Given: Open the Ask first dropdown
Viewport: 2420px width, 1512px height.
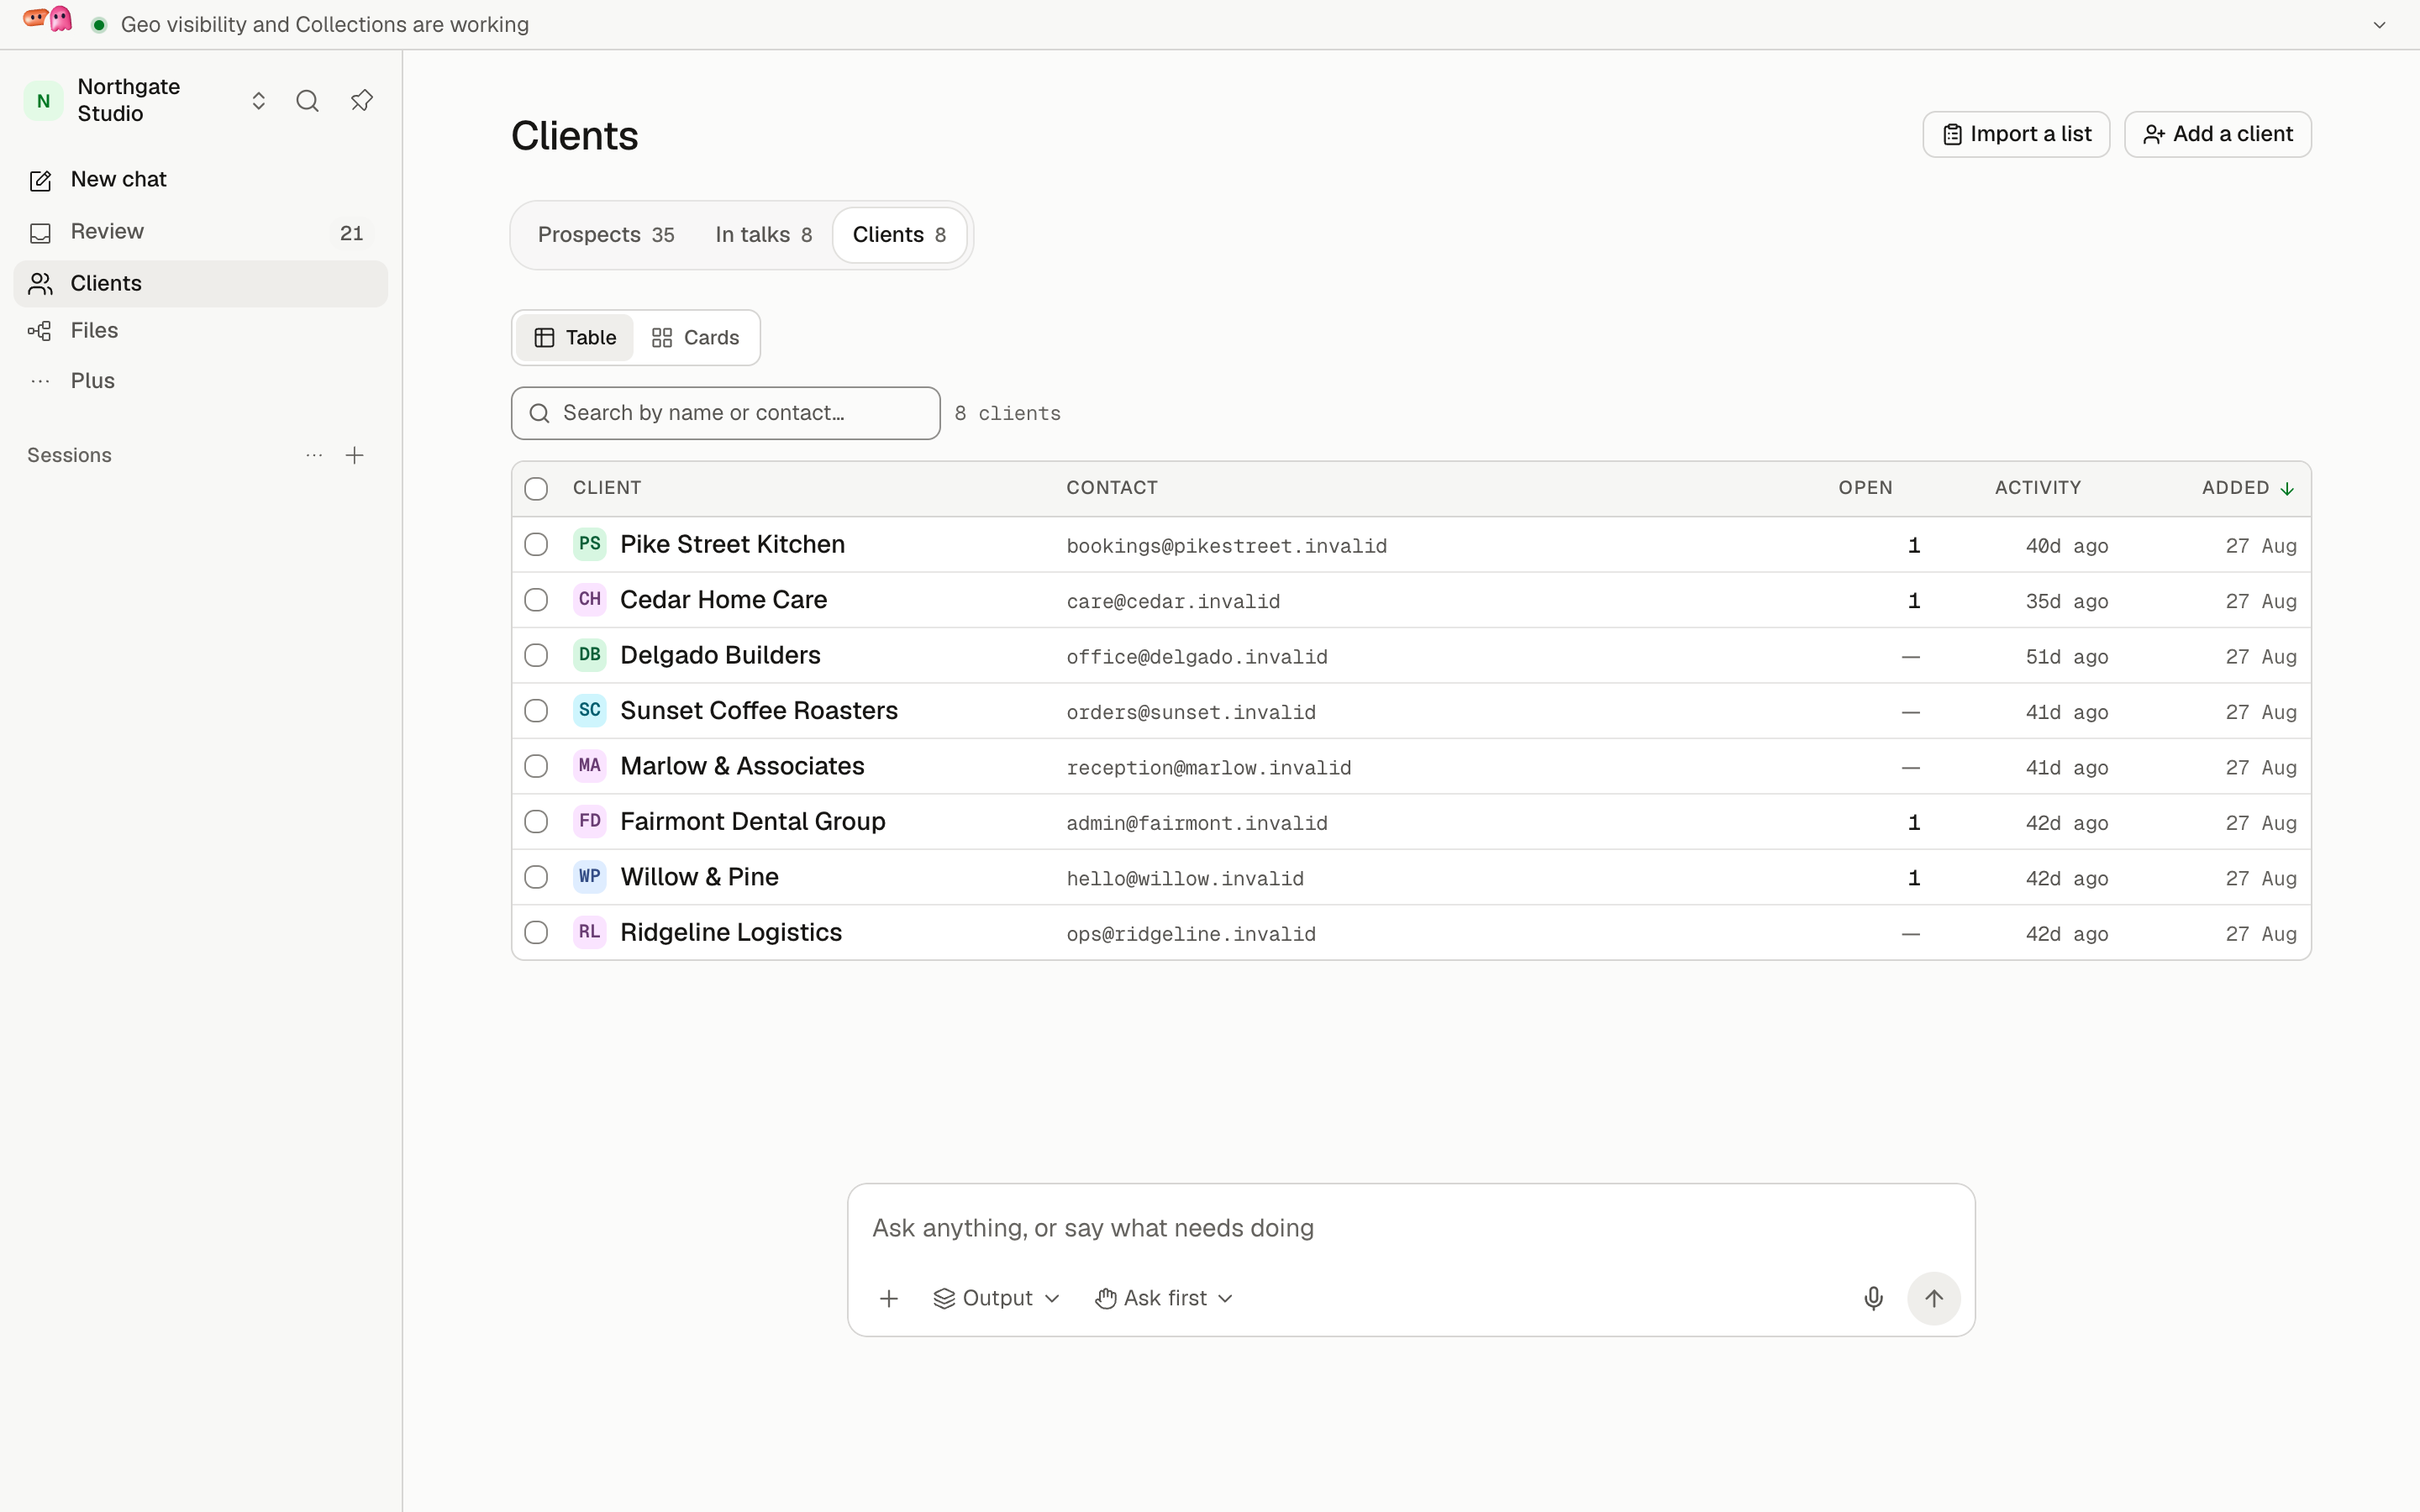Looking at the screenshot, I should click(1164, 1298).
